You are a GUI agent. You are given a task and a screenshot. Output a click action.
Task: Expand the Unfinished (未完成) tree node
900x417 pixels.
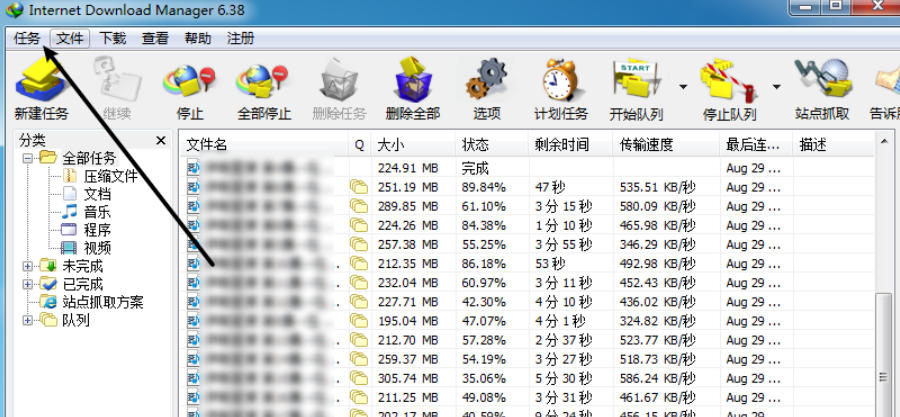pos(27,266)
